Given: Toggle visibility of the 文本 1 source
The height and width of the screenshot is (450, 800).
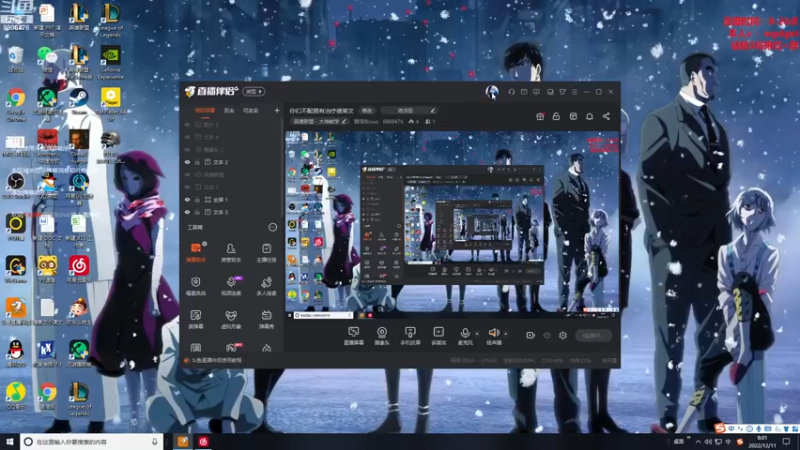Looking at the screenshot, I should pos(187,187).
